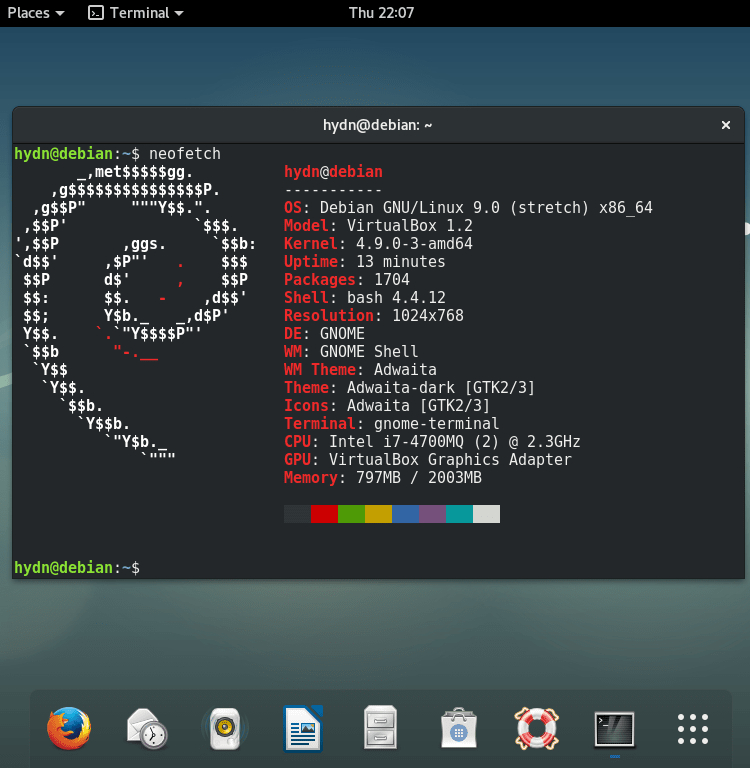
Task: Click the Resolution line 1024x768
Action: click(x=374, y=316)
